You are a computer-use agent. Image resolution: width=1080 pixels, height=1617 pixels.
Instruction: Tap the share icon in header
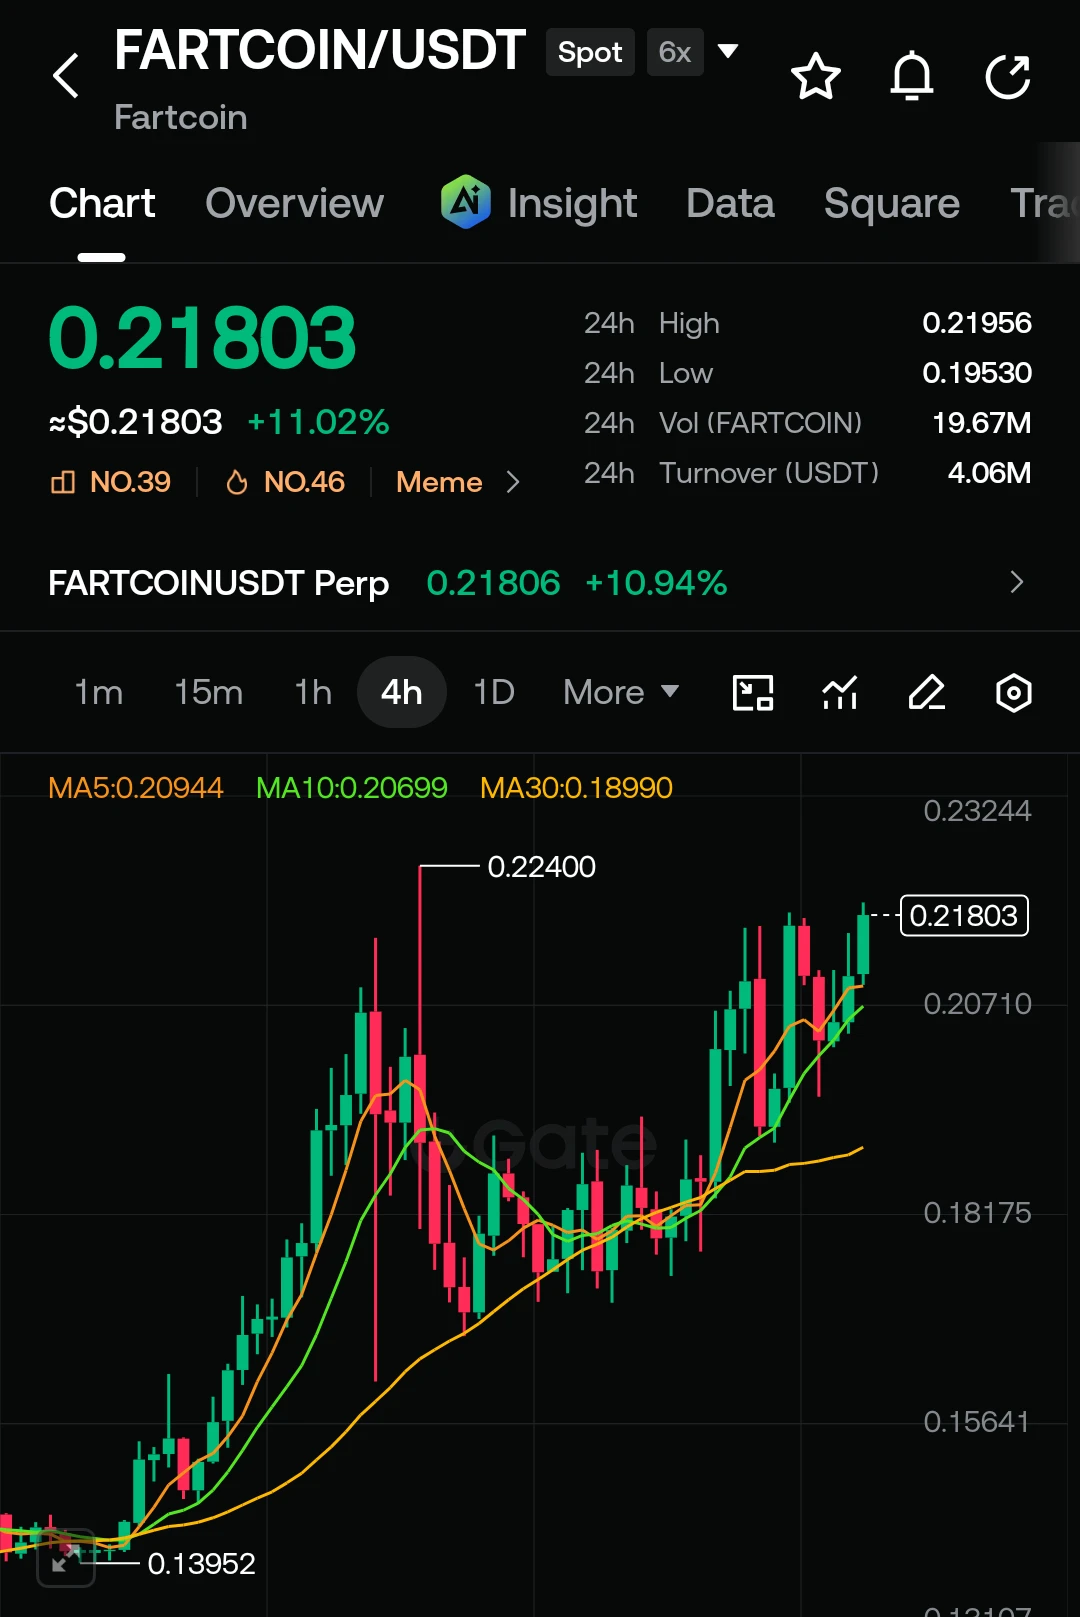[x=1008, y=77]
